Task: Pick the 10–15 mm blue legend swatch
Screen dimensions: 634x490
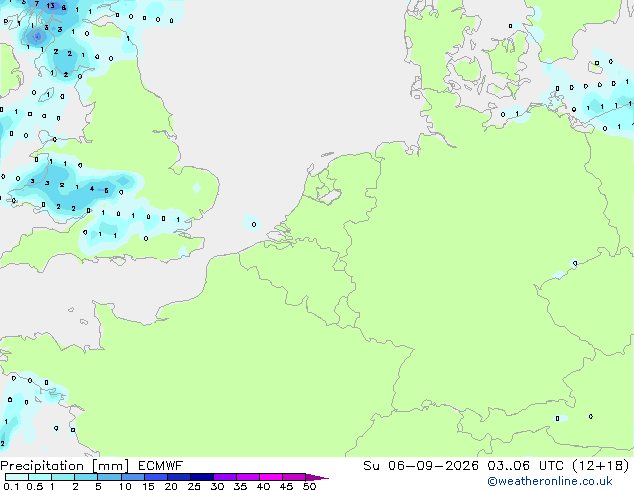Action: (x=133, y=477)
